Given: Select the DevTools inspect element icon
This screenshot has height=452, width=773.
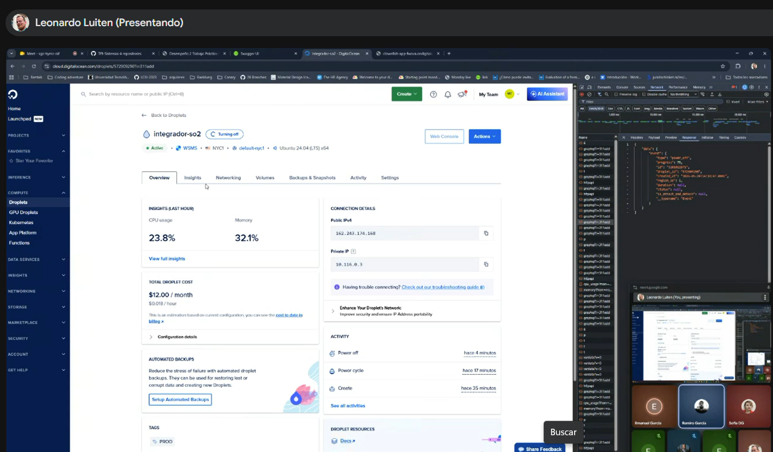Looking at the screenshot, I should 582,87.
